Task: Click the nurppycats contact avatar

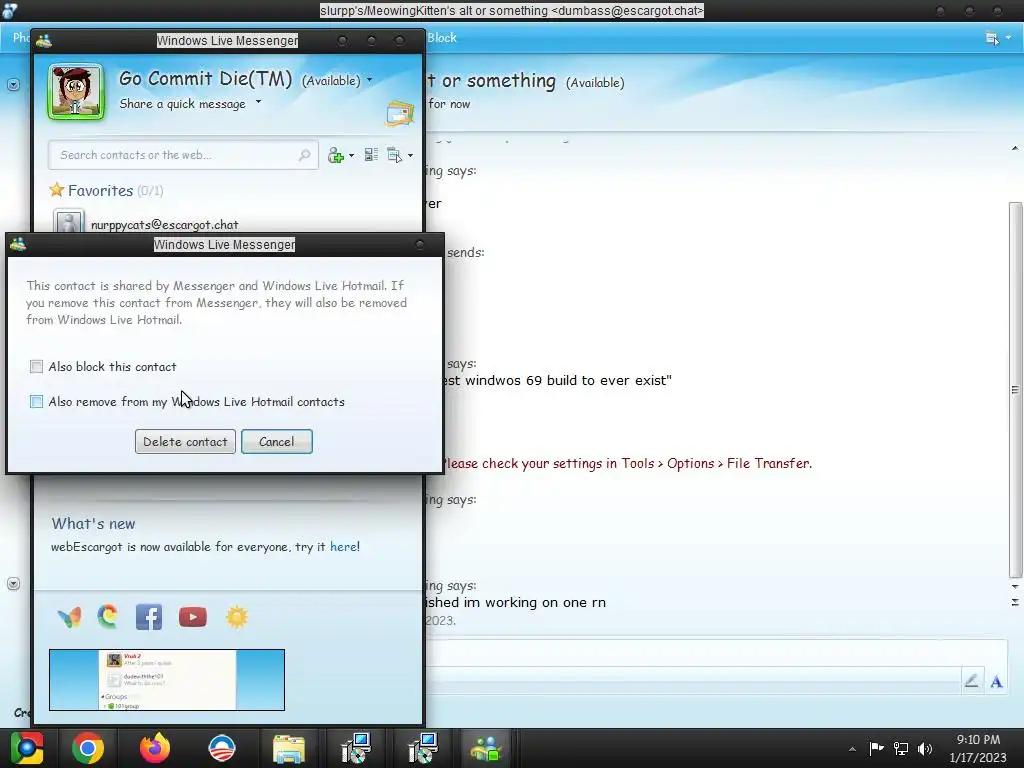Action: point(69,221)
